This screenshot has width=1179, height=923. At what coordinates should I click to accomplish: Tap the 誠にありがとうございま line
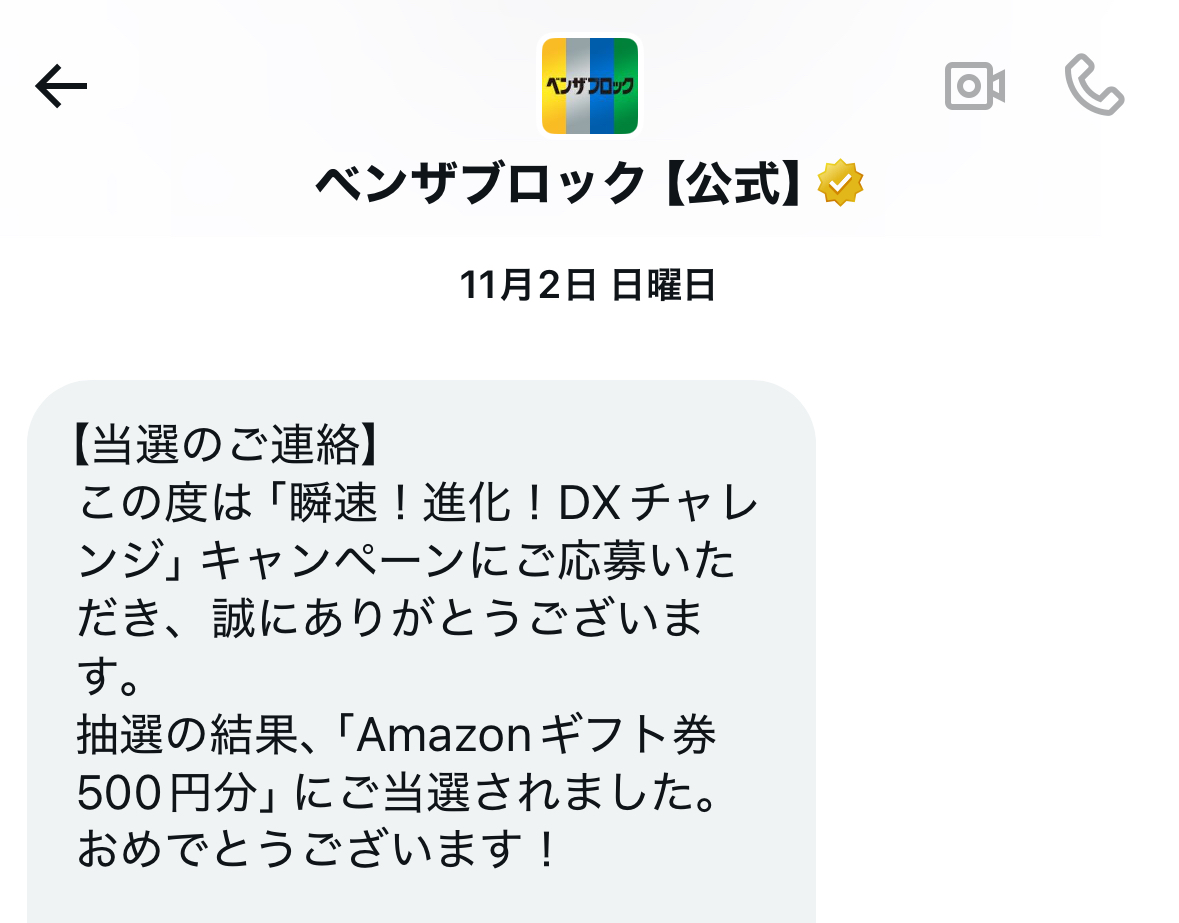457,618
